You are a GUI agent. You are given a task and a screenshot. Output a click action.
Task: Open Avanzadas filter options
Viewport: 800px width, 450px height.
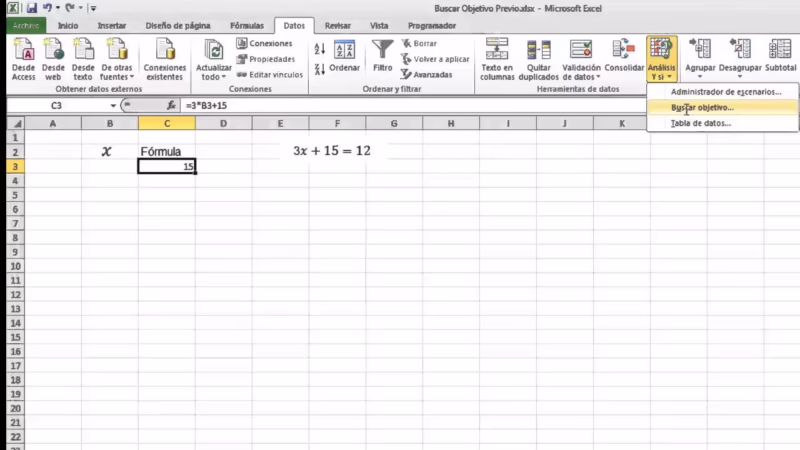(x=427, y=74)
